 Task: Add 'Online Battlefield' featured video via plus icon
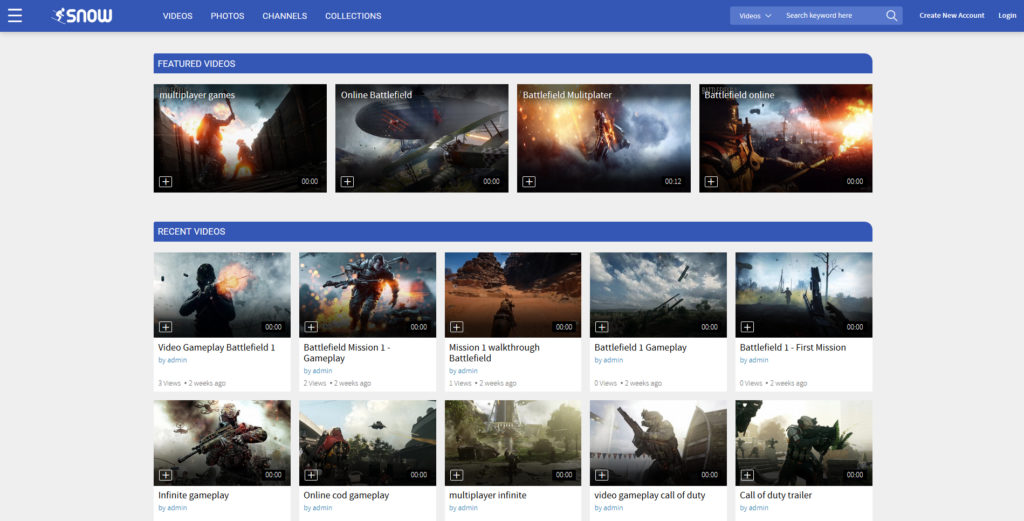[x=347, y=182]
